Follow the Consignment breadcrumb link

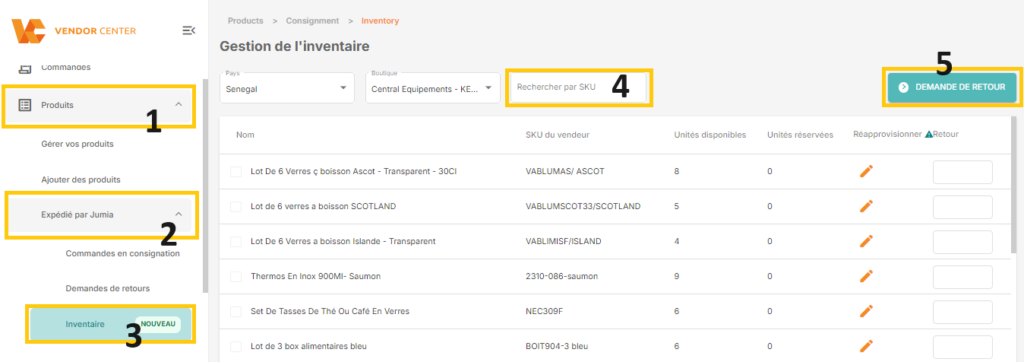coord(312,21)
